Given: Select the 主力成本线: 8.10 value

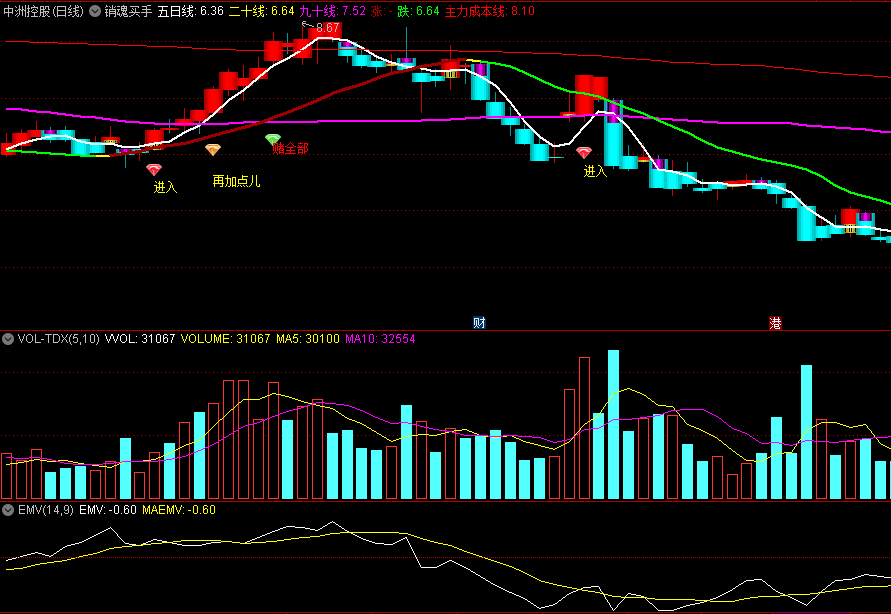Looking at the screenshot, I should 489,11.
